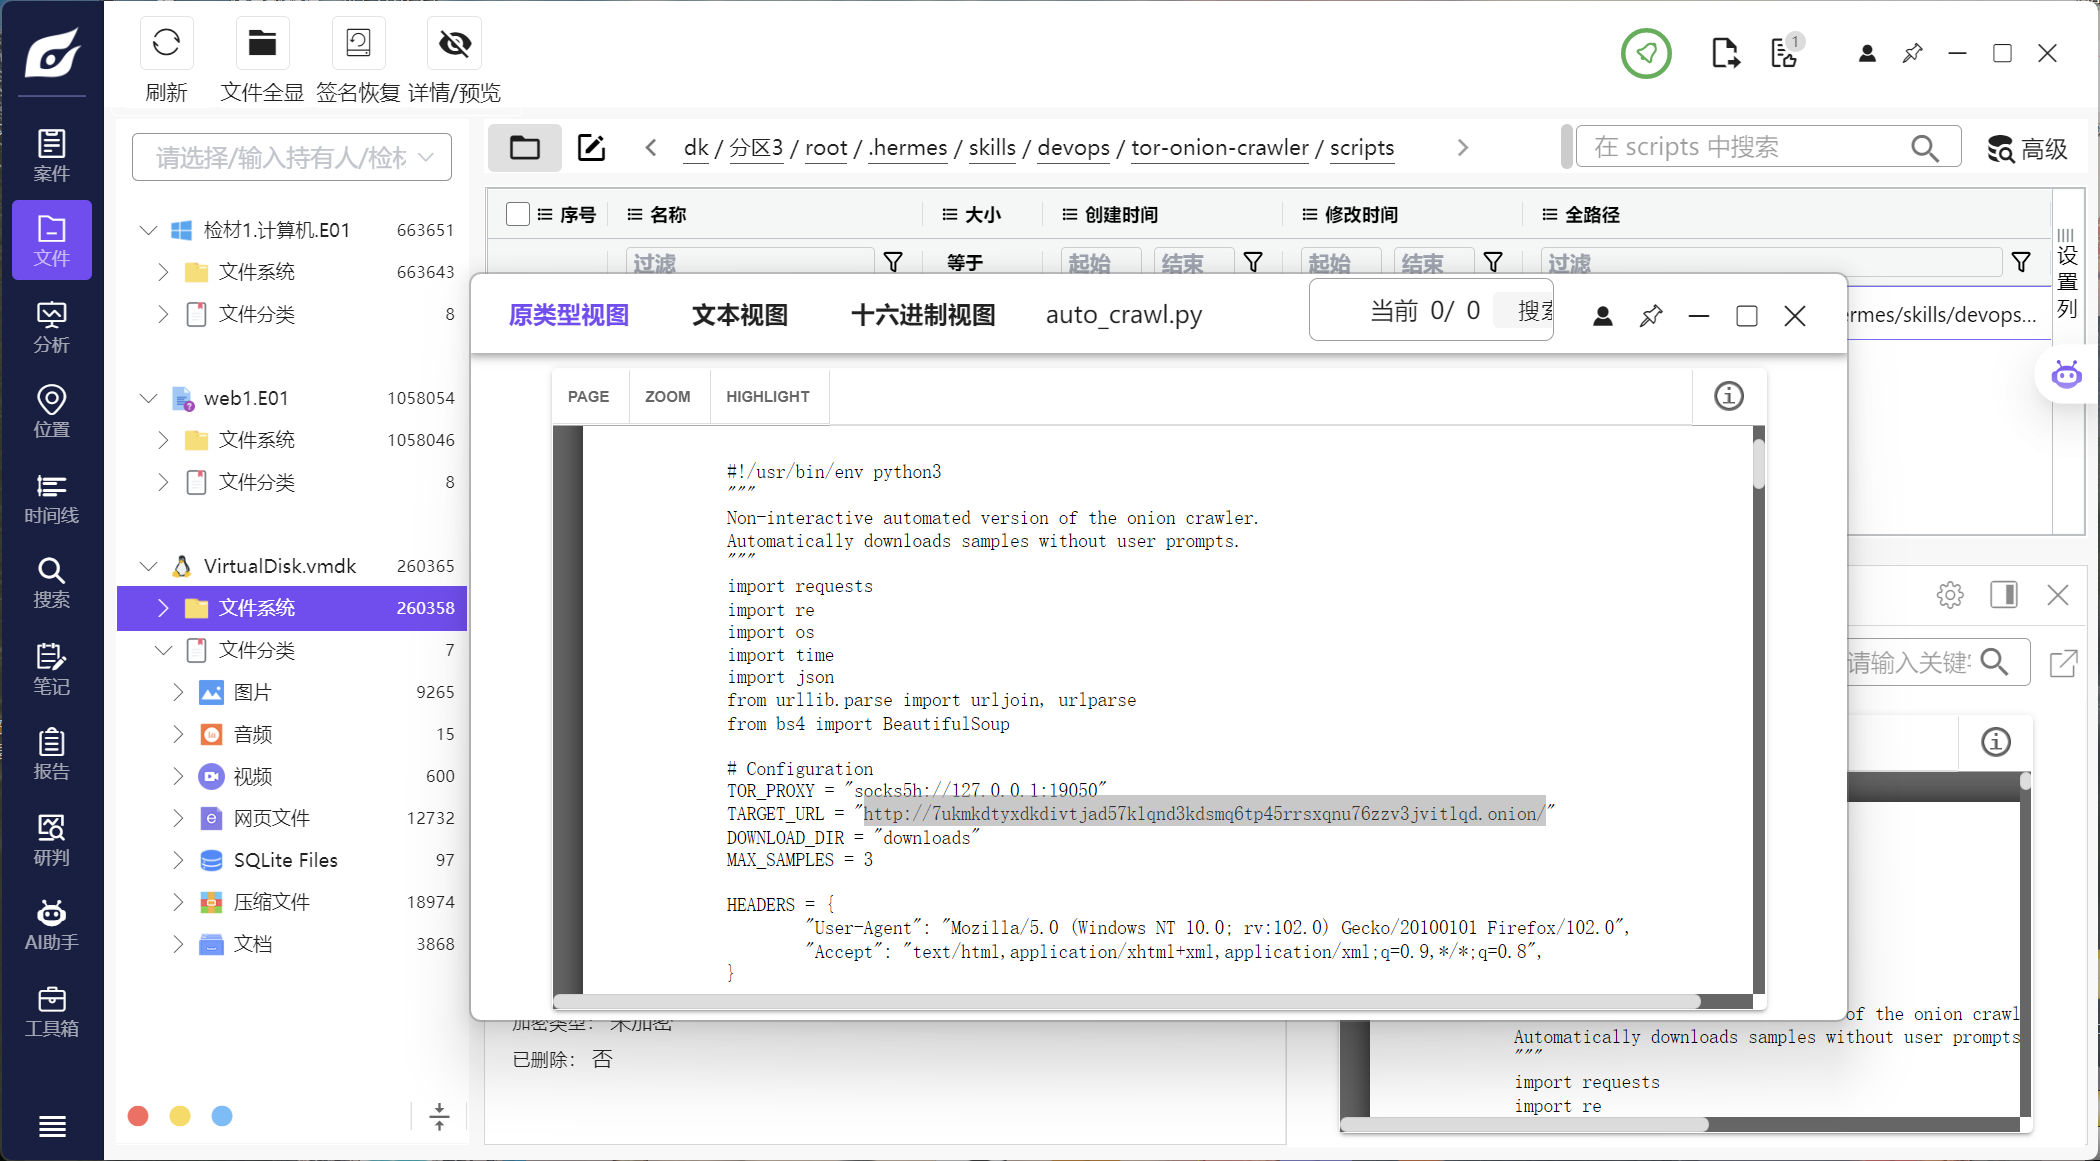Open 报告 in the left sidebar
This screenshot has width=2100, height=1161.
click(52, 754)
